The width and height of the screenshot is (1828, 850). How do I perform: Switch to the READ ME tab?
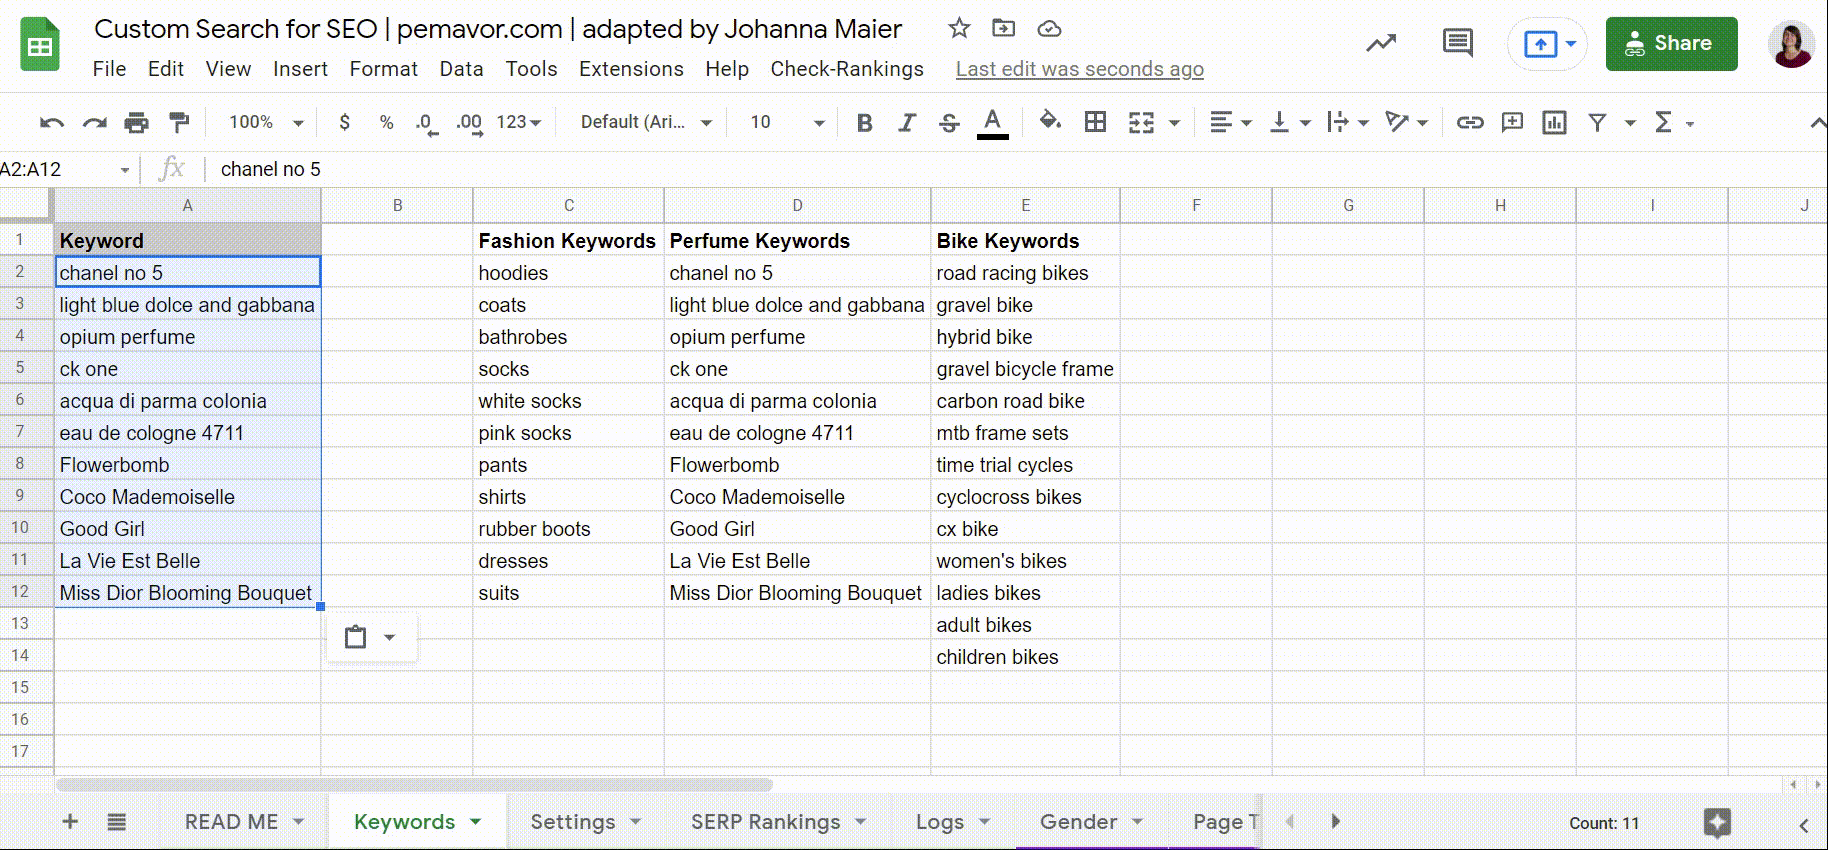[232, 822]
